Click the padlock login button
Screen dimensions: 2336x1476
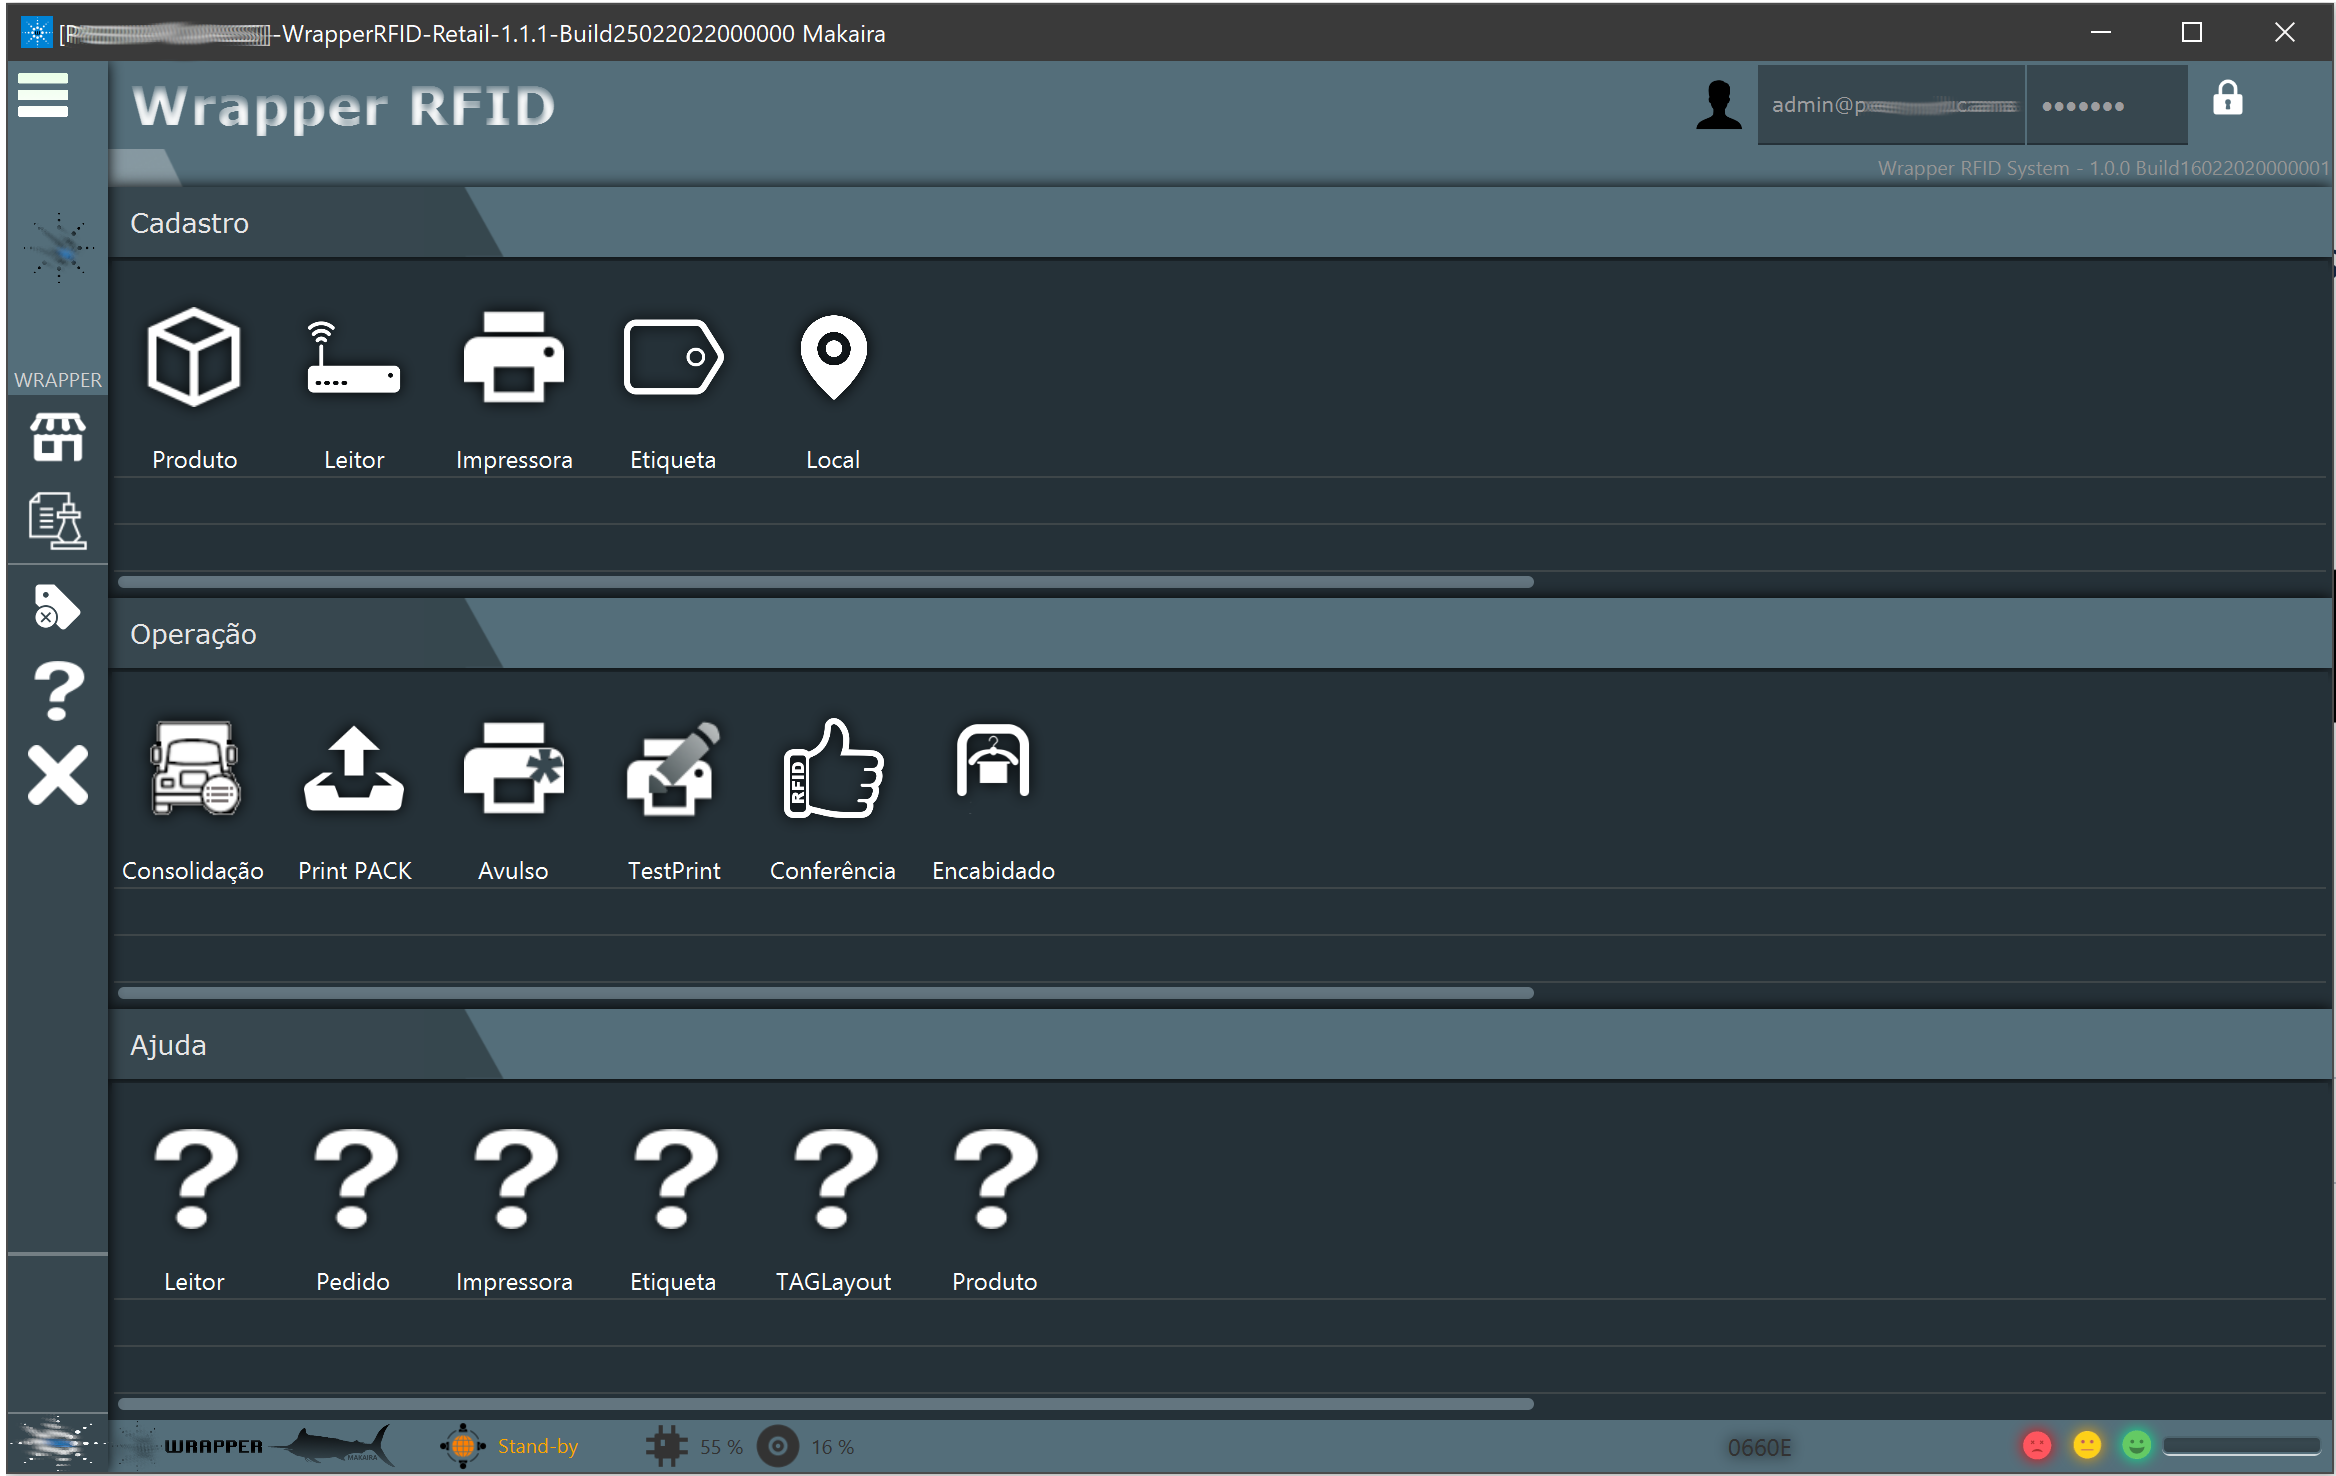[2227, 98]
